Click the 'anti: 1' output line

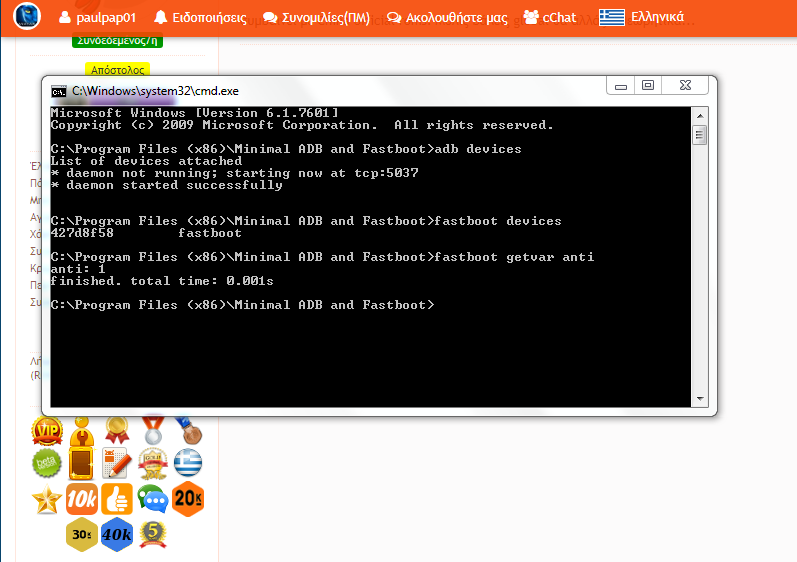pos(78,269)
